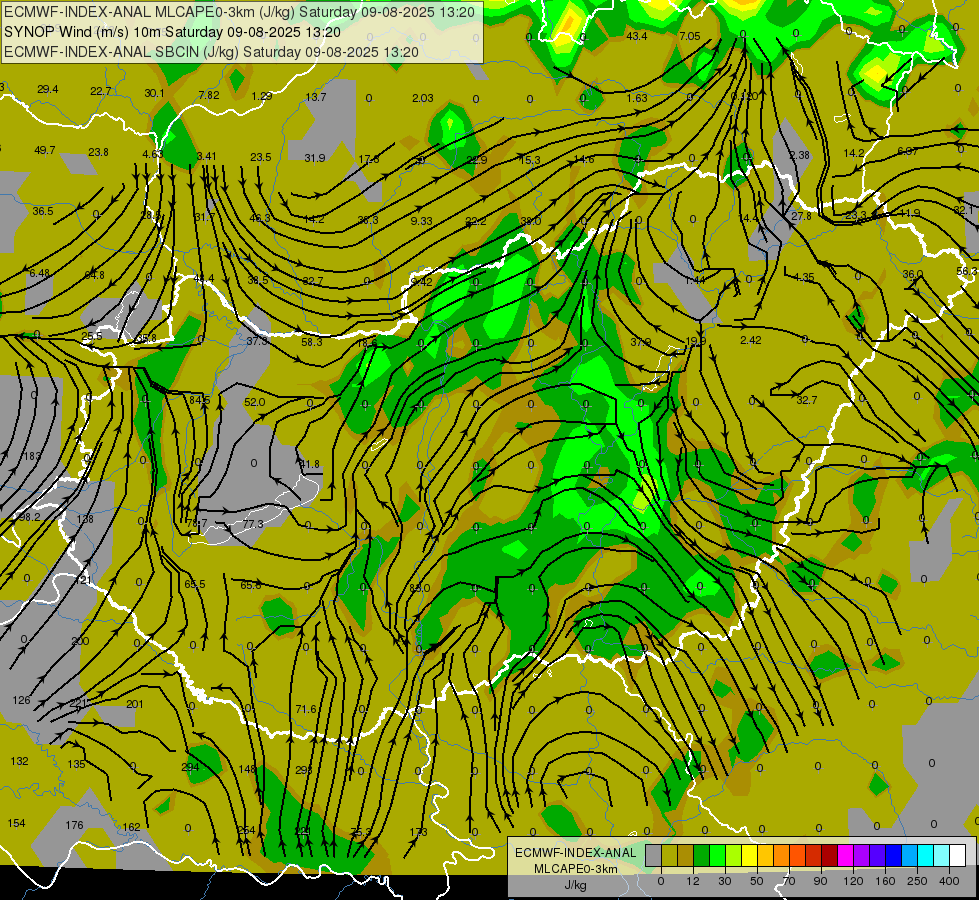
Task: Click the 120 tick on legend scale
Action: click(853, 881)
